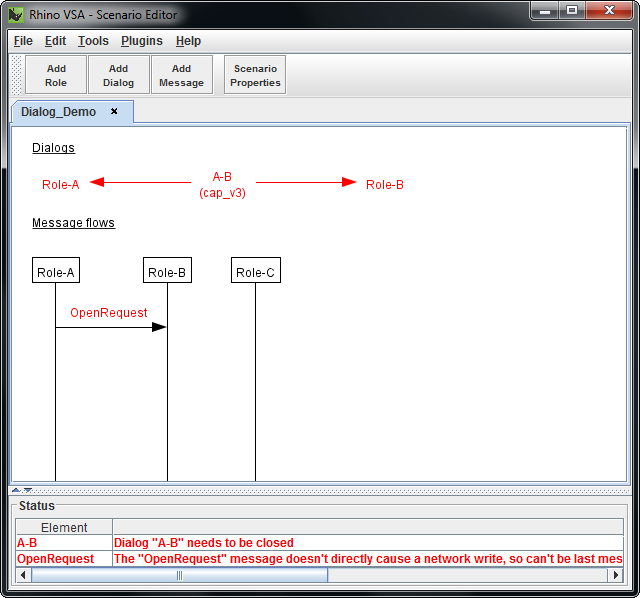The height and width of the screenshot is (598, 640).
Task: Close the Scenario Editor window
Action: [609, 11]
